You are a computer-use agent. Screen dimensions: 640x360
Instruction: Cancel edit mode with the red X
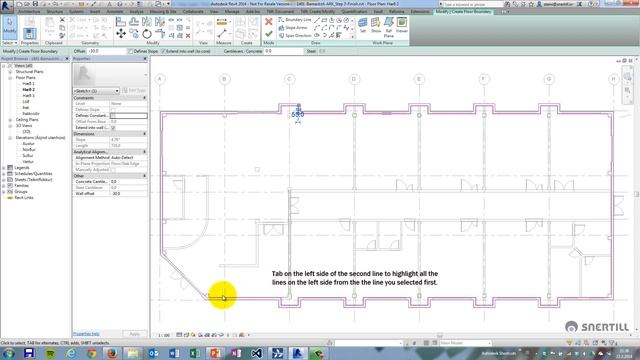(x=269, y=22)
